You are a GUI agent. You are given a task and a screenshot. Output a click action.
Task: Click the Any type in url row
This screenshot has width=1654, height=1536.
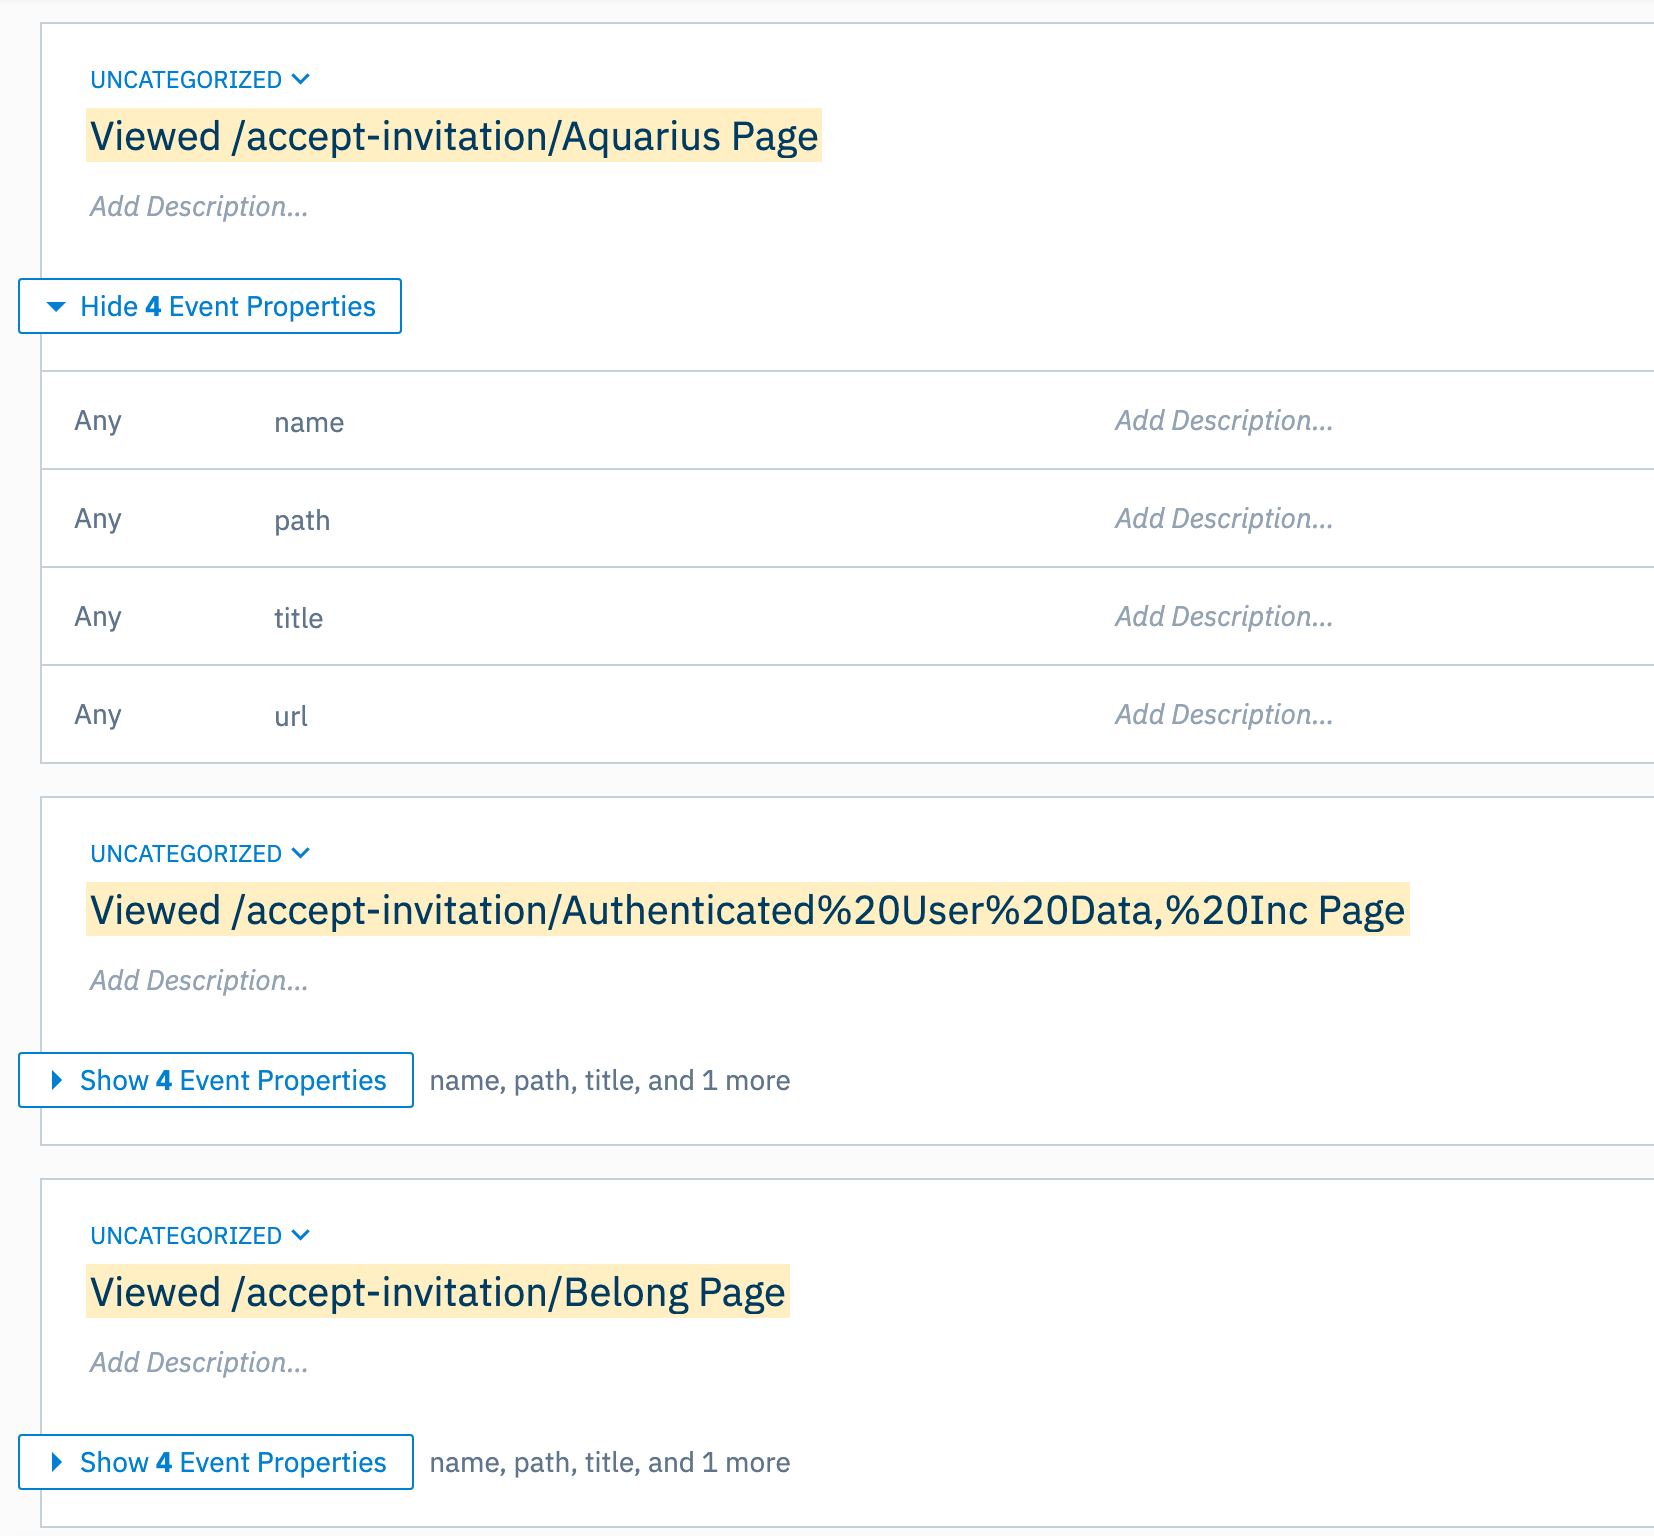pyautogui.click(x=98, y=716)
